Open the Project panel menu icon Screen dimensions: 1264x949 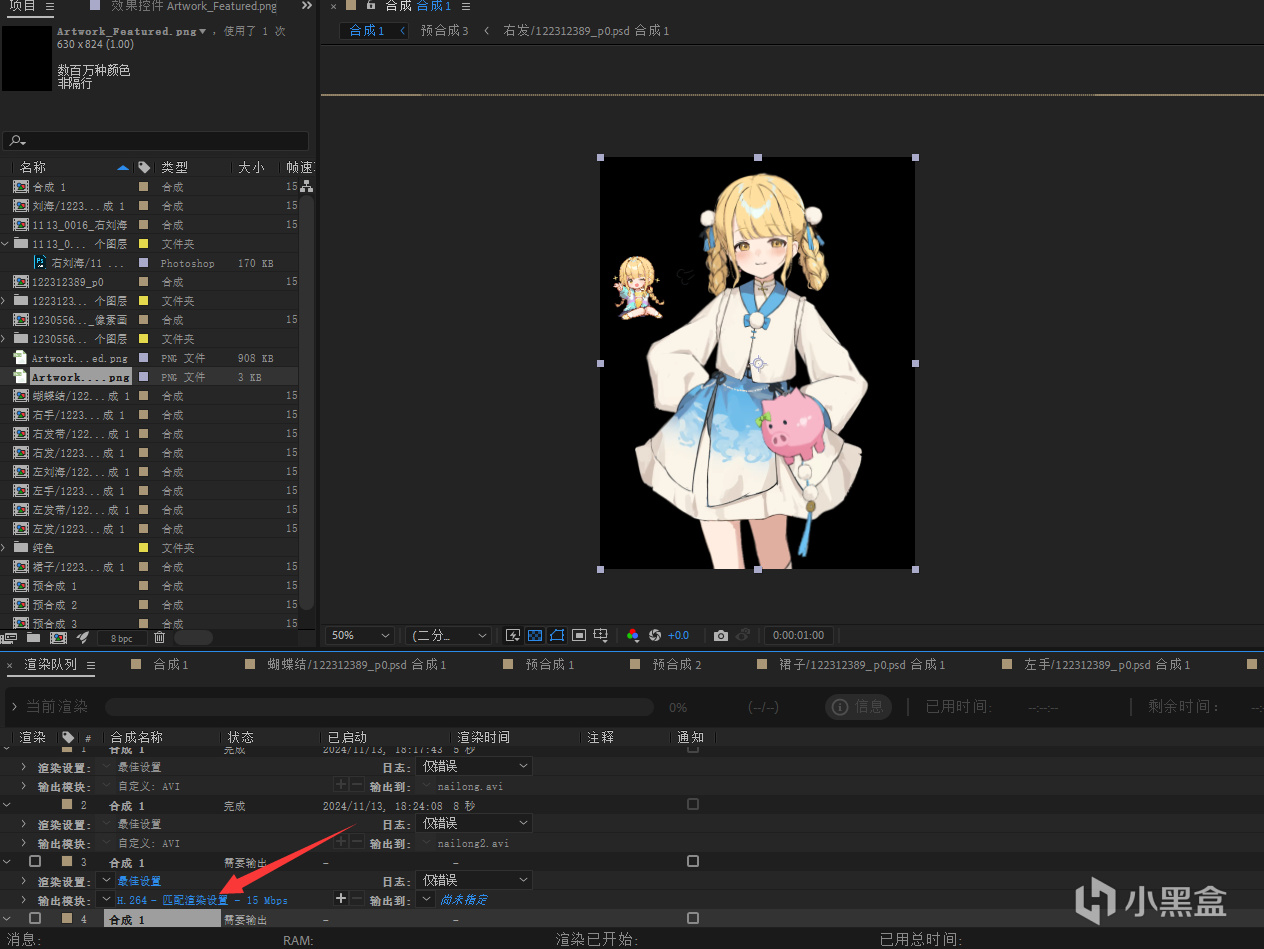[x=50, y=6]
